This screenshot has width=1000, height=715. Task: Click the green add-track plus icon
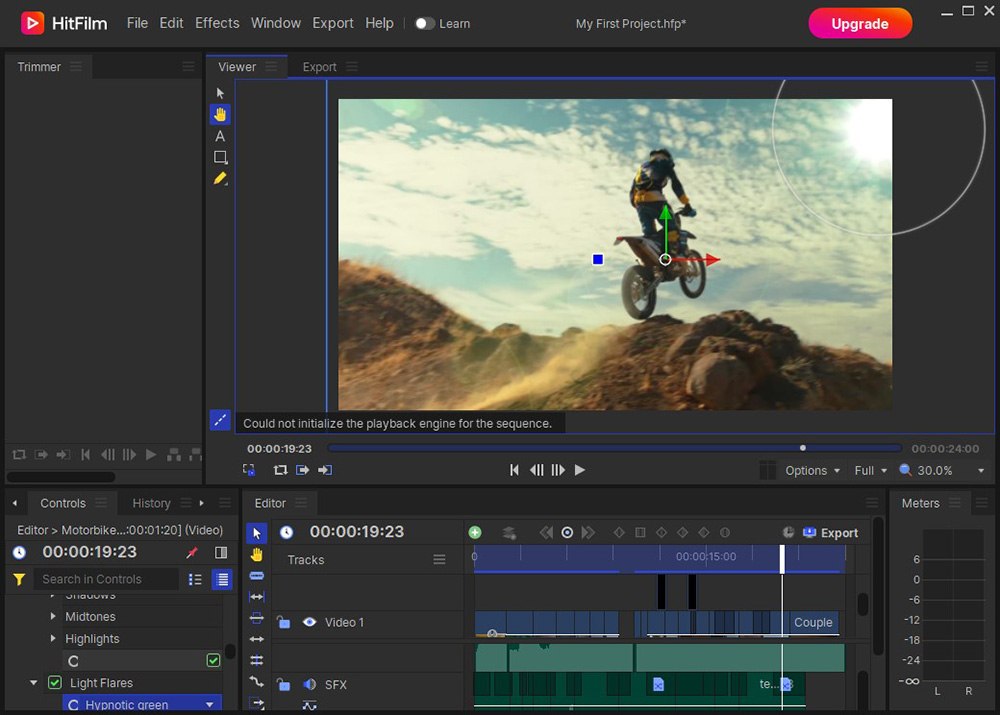(x=475, y=532)
